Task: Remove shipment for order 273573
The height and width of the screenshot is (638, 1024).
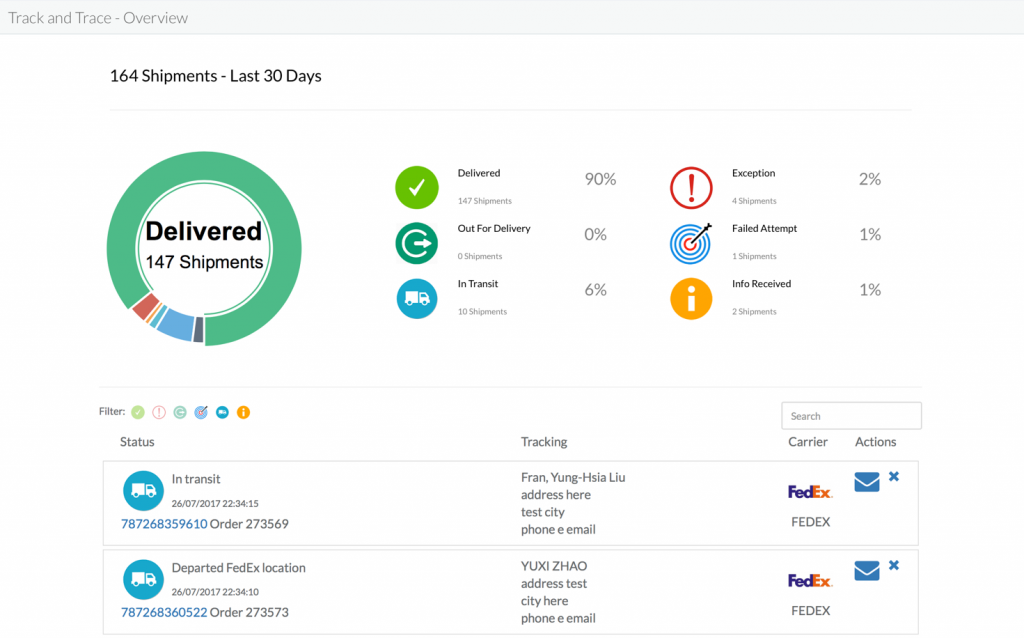Action: pyautogui.click(x=894, y=565)
